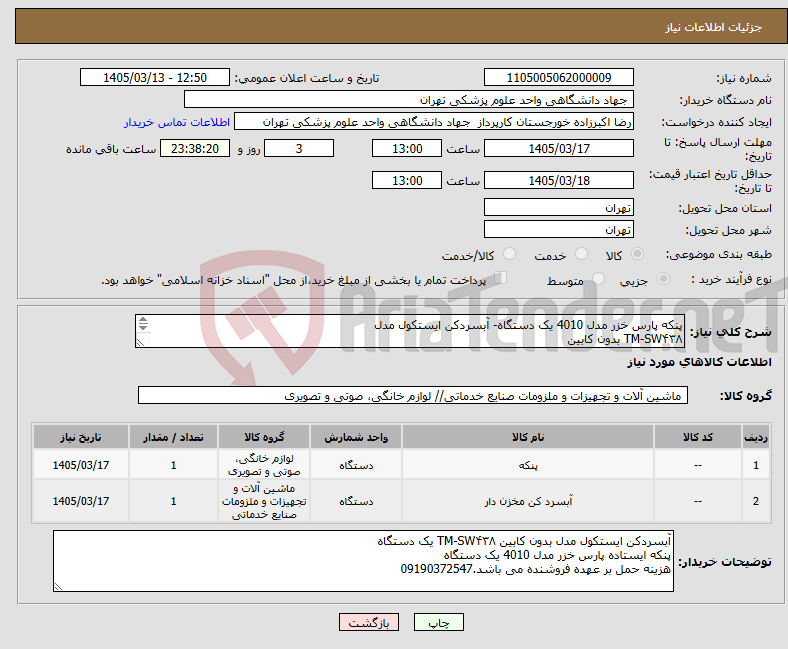Click the تاریخ نیاز column header
Viewport: 788px width, 649px height.
pyautogui.click(x=81, y=437)
